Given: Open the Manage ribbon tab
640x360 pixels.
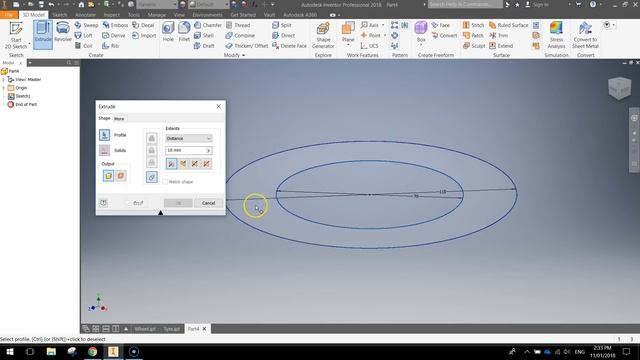Looking at the screenshot, I should click(157, 15).
